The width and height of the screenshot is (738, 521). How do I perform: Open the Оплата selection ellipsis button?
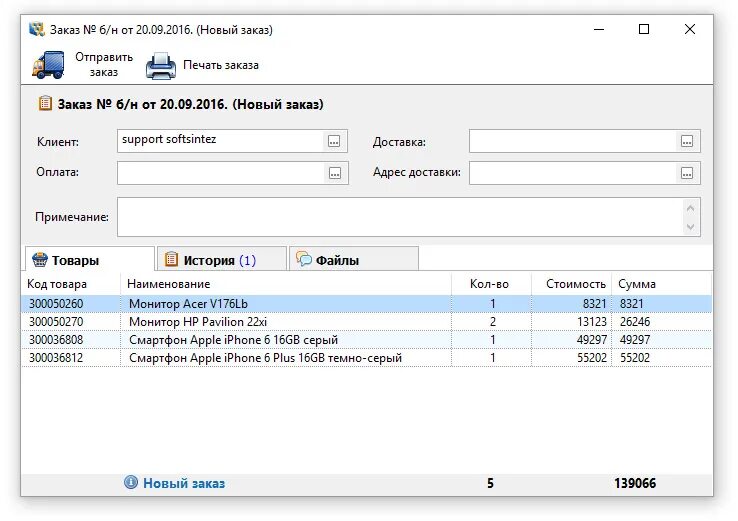click(x=335, y=173)
